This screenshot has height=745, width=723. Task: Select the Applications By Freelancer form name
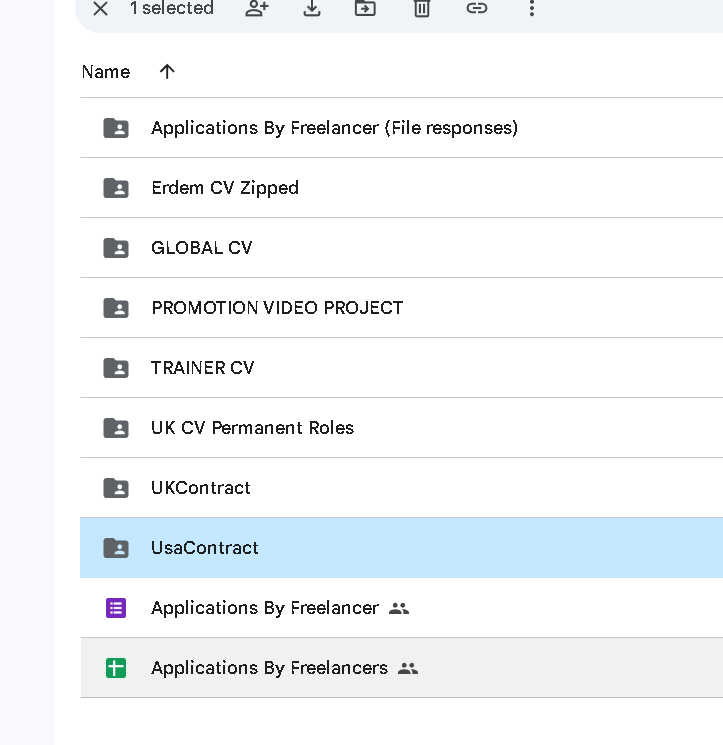pos(265,608)
